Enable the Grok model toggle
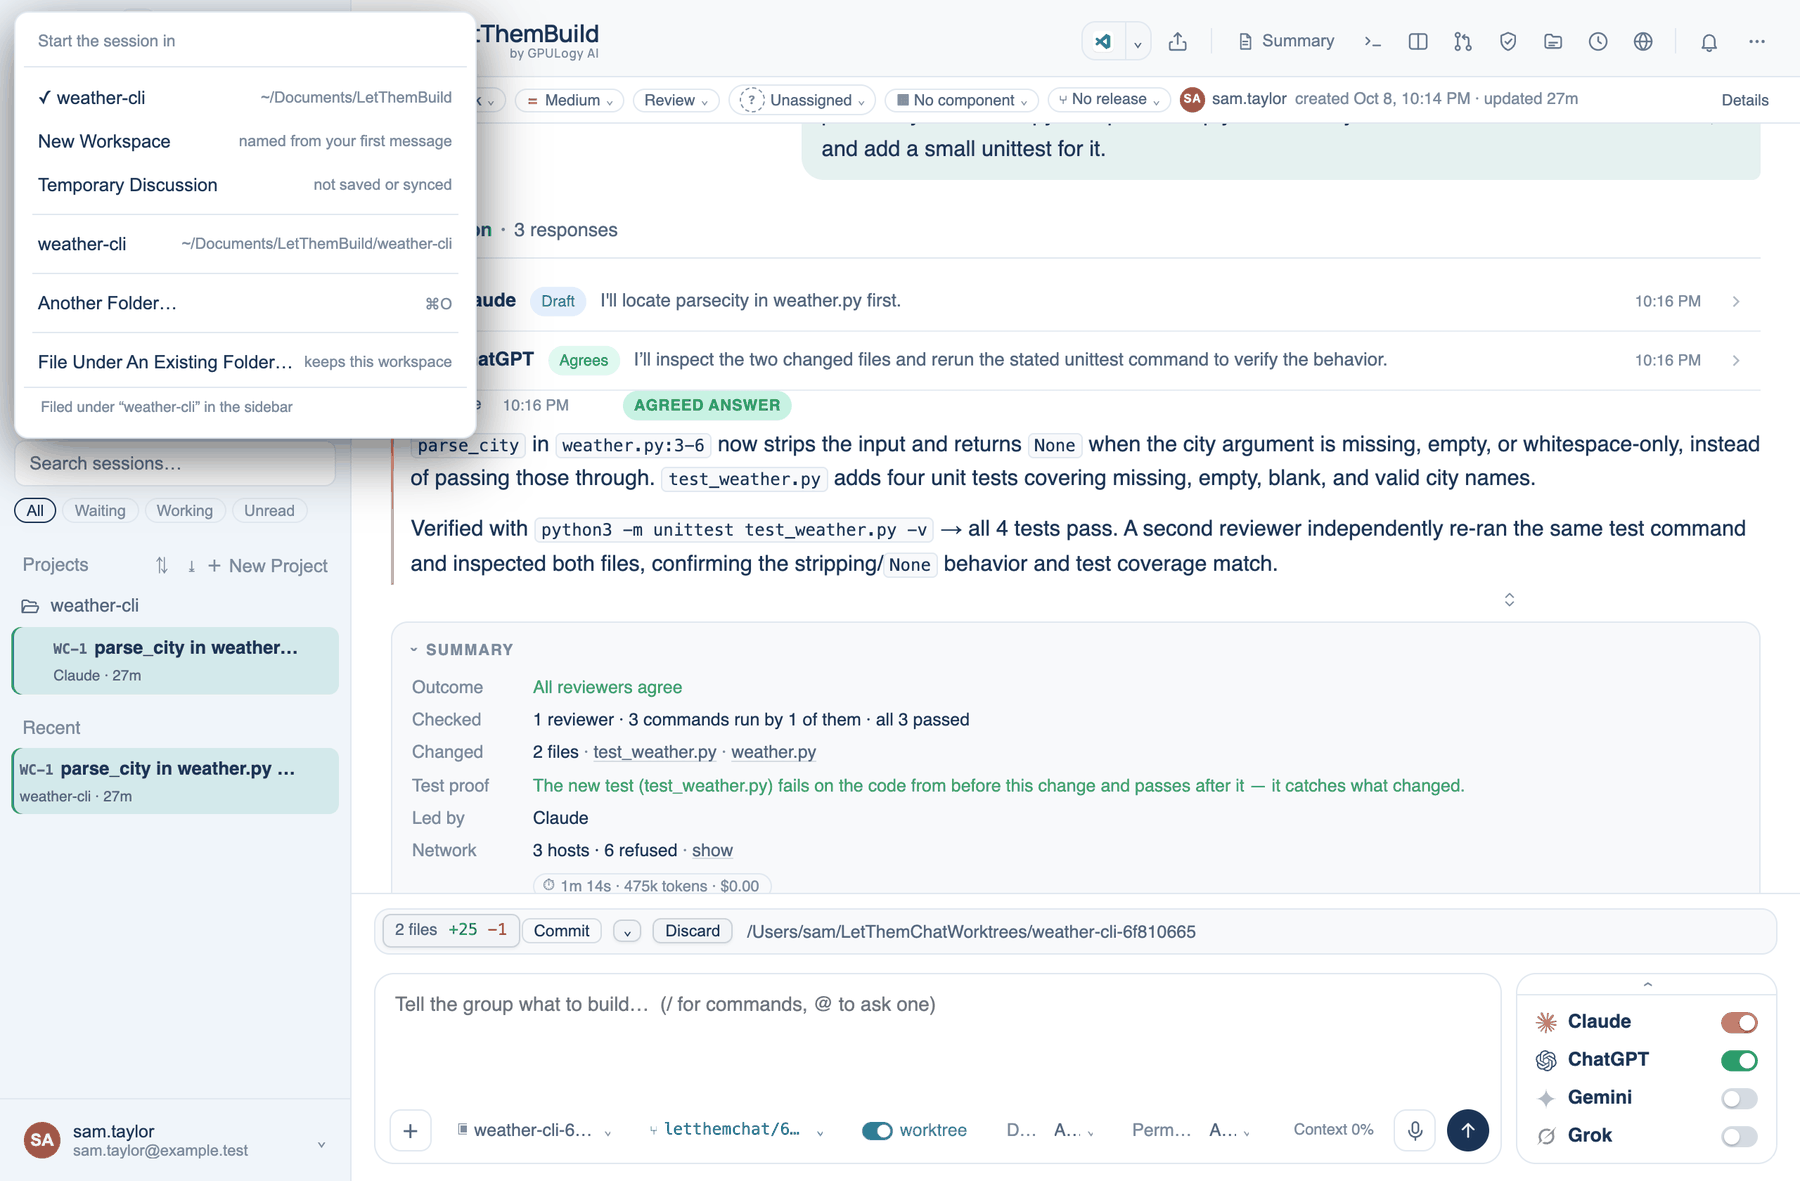This screenshot has width=1800, height=1181. (1739, 1136)
